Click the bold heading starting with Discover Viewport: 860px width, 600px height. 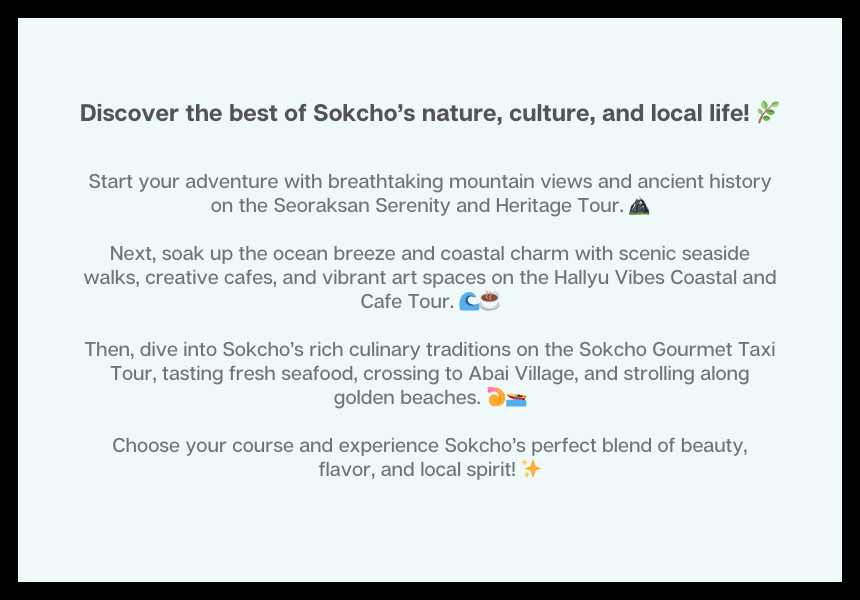pos(414,113)
